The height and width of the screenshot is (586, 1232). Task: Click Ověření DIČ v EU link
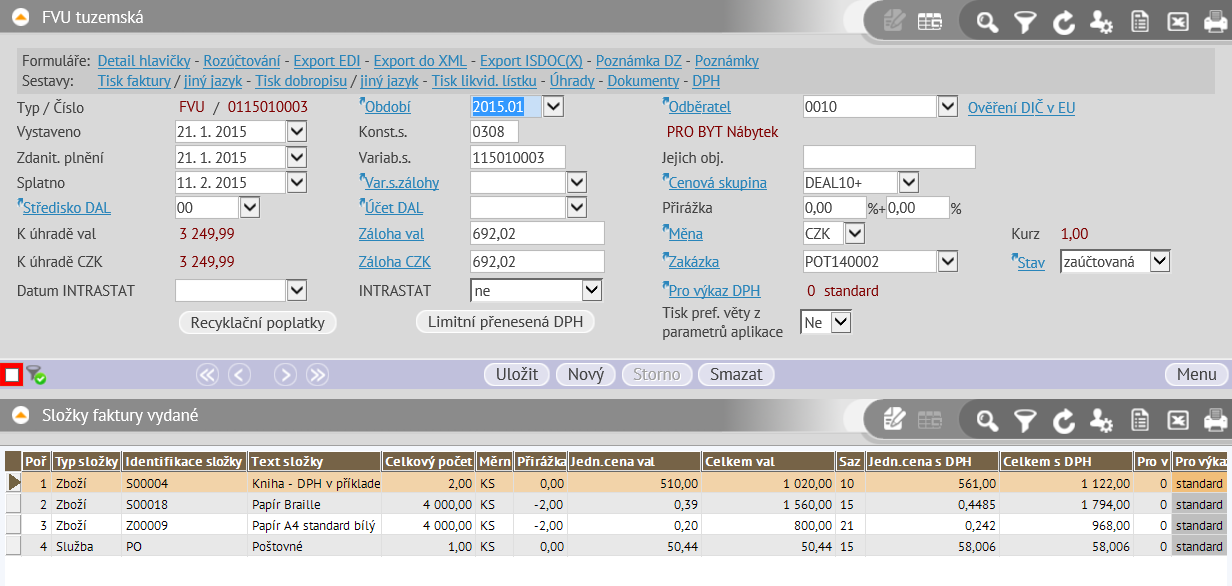pyautogui.click(x=1021, y=108)
